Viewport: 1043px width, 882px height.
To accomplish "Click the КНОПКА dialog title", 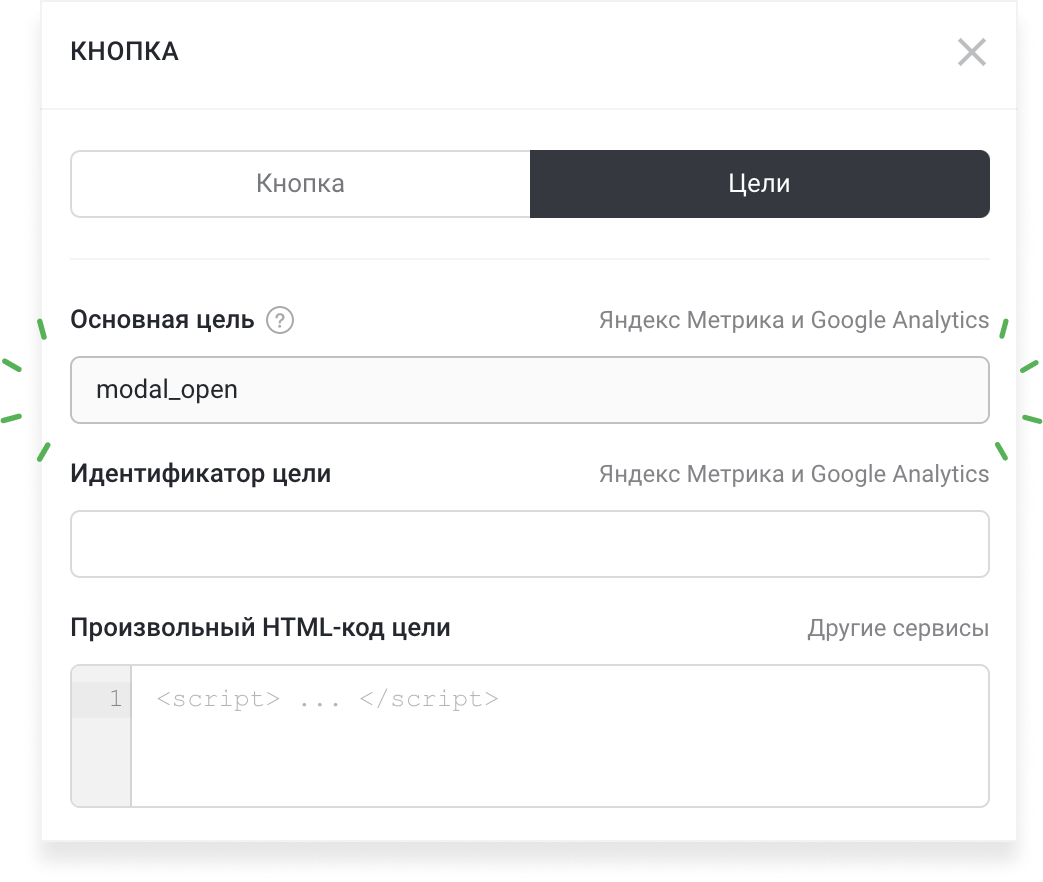I will pyautogui.click(x=124, y=51).
